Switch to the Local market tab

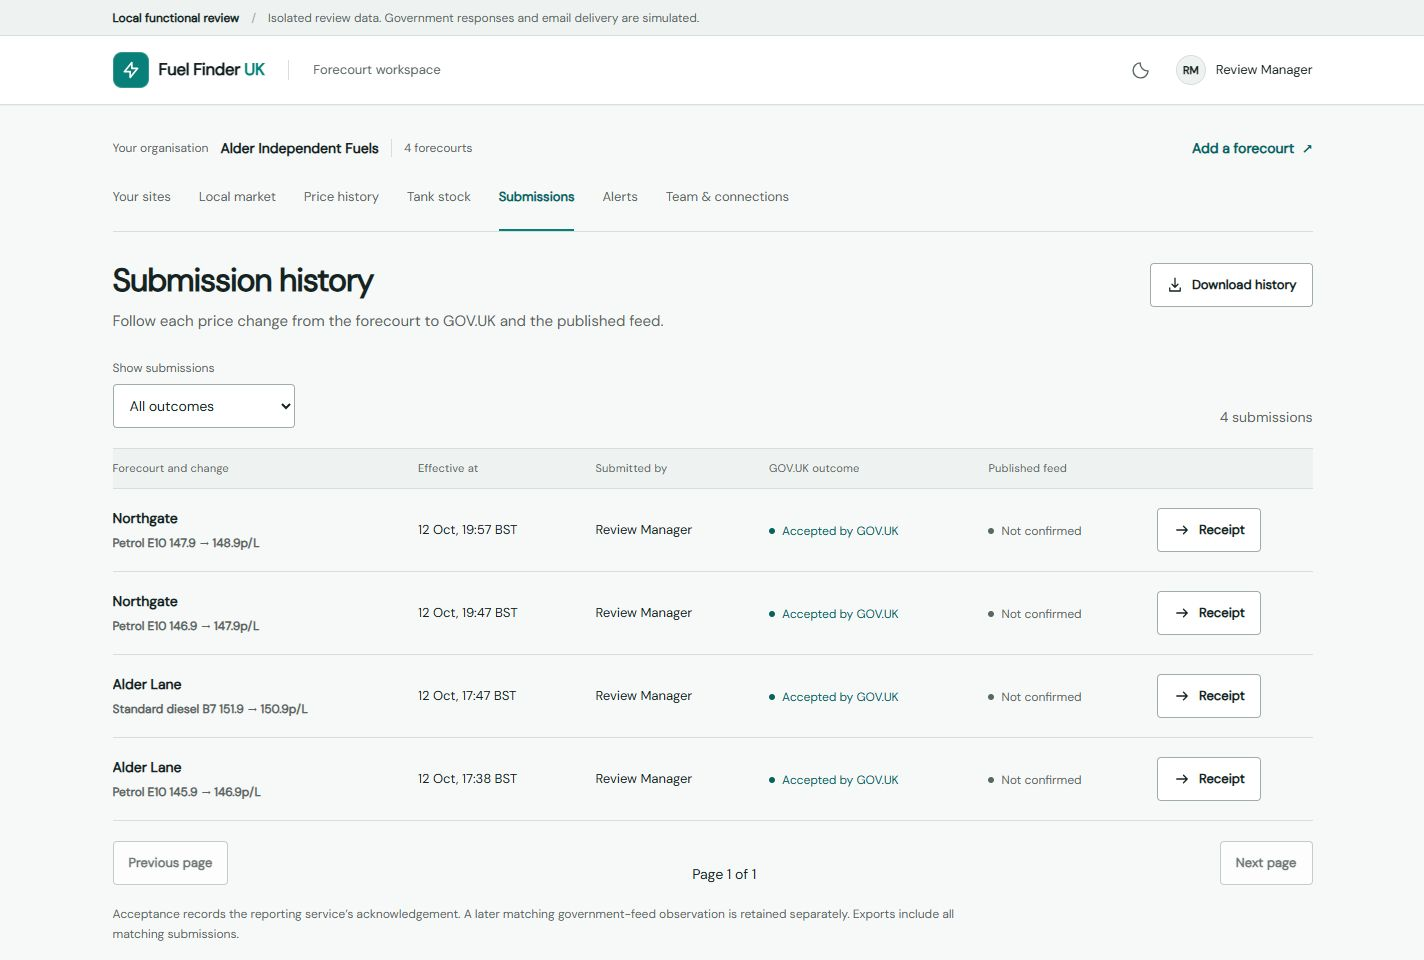237,197
